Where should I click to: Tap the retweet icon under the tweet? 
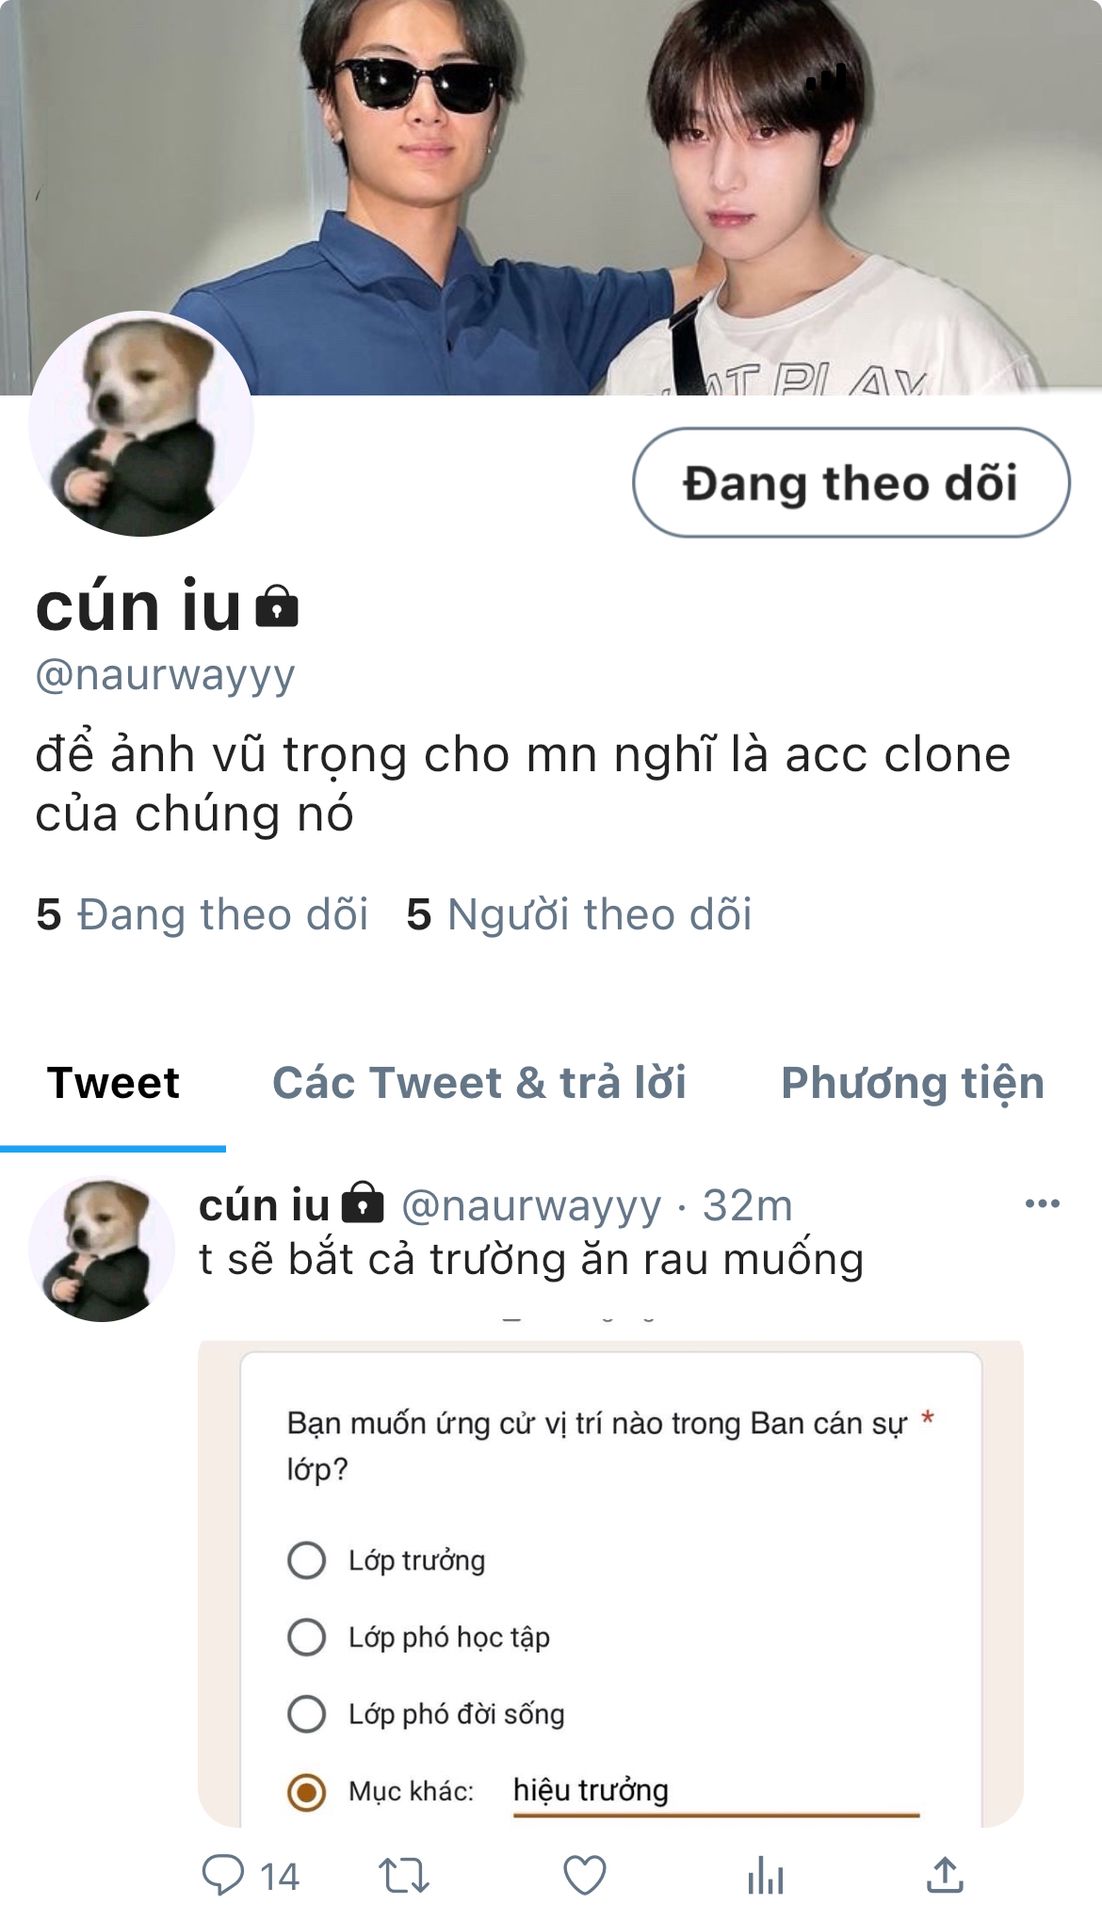(x=404, y=1876)
